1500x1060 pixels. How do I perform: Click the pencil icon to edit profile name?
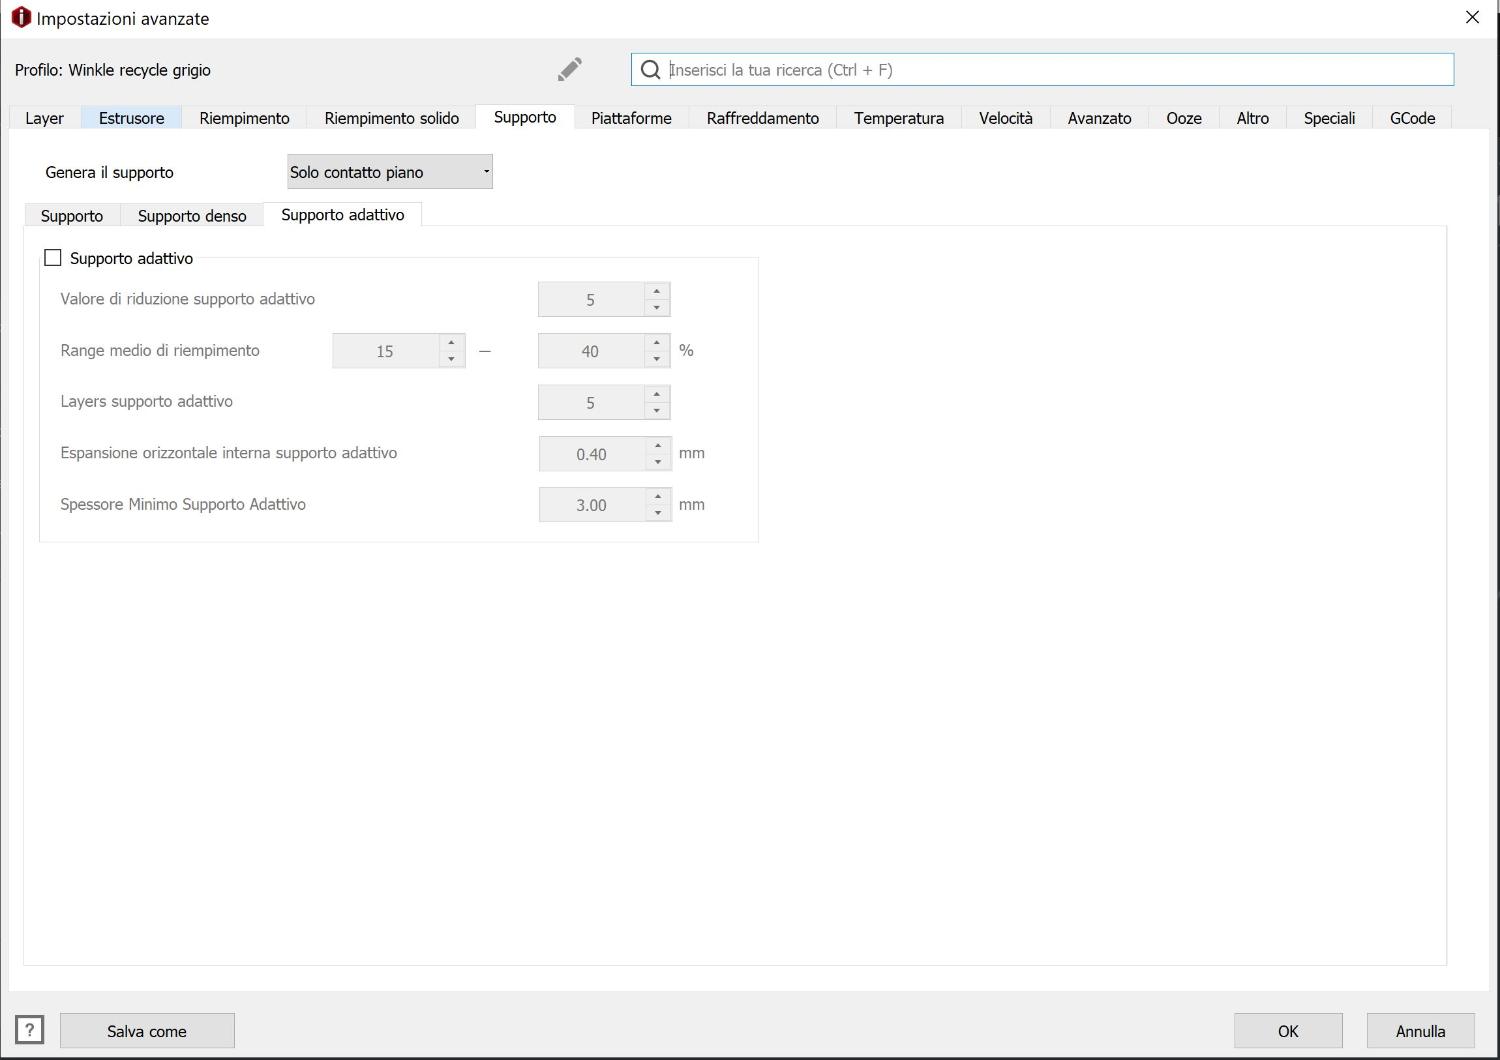[x=569, y=69]
